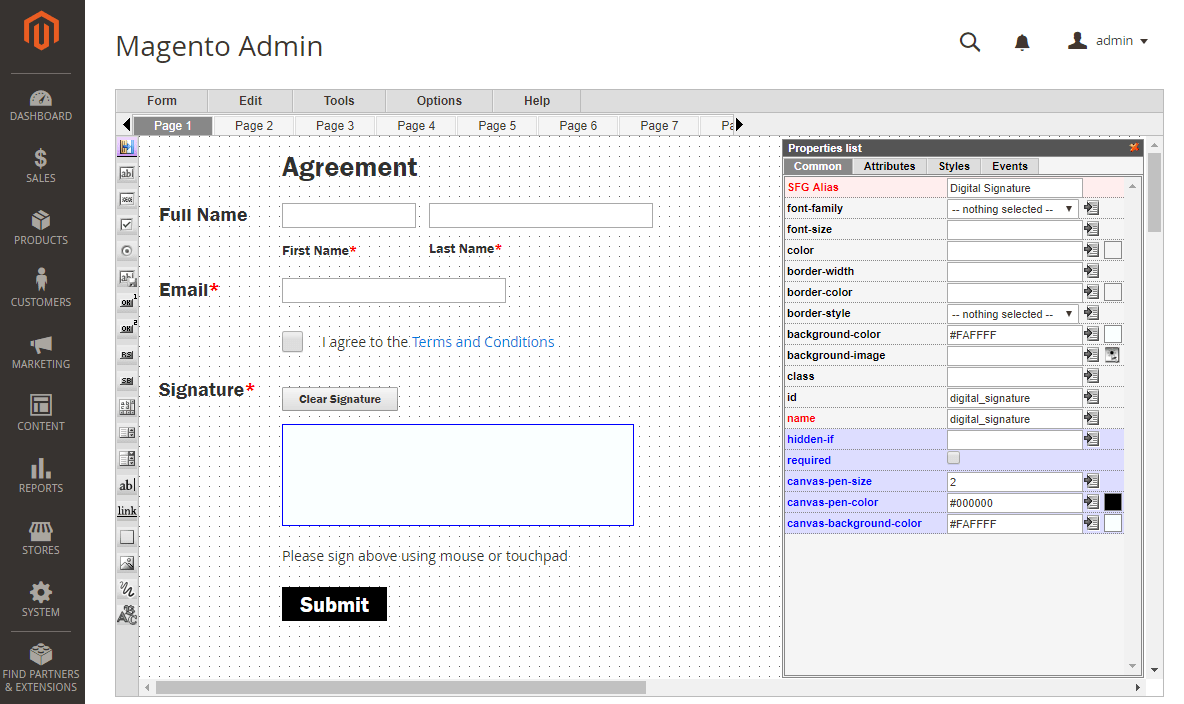This screenshot has width=1184, height=704.
Task: Select the checkbox element tool
Action: tap(126, 225)
